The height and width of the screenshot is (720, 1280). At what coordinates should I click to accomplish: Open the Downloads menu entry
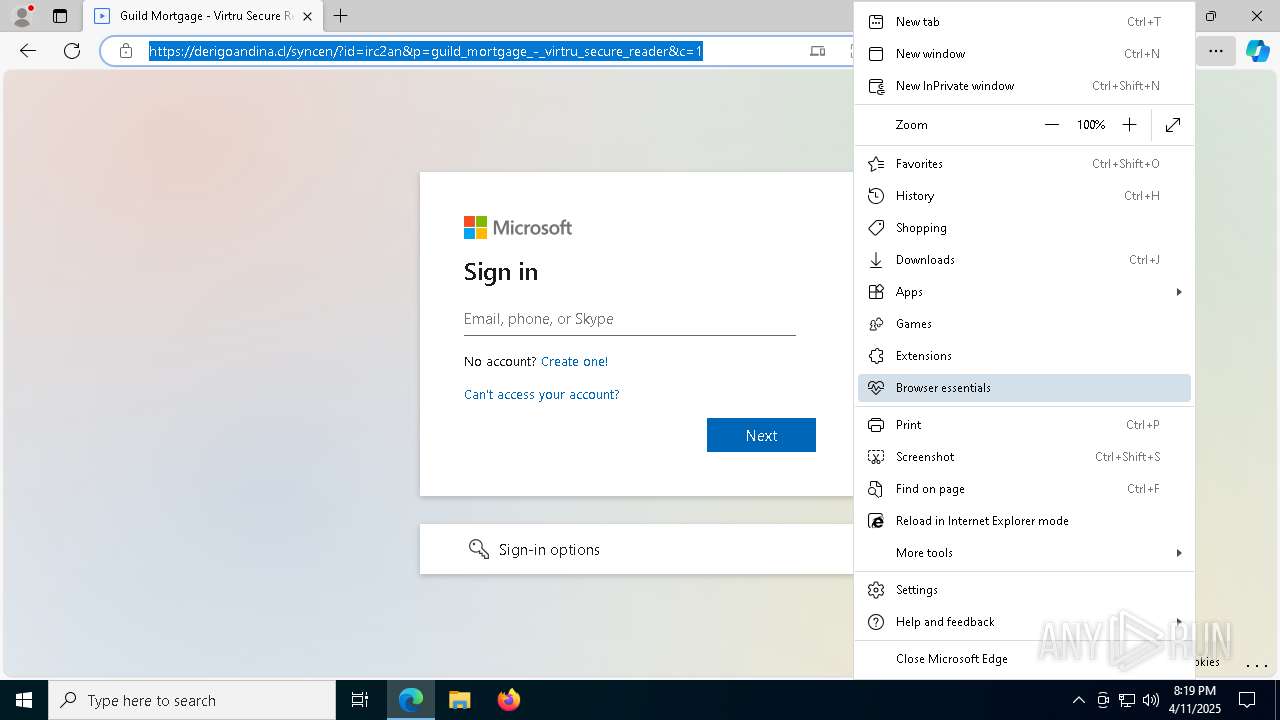[1024, 260]
